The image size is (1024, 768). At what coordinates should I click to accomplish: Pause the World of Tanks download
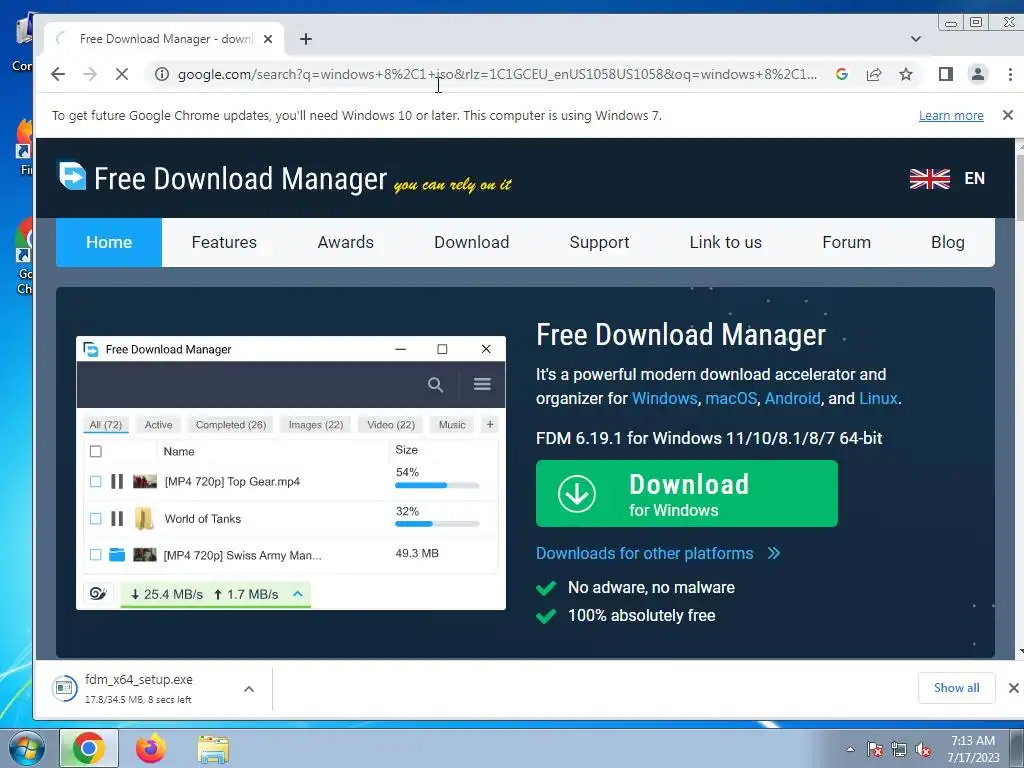pyautogui.click(x=117, y=519)
